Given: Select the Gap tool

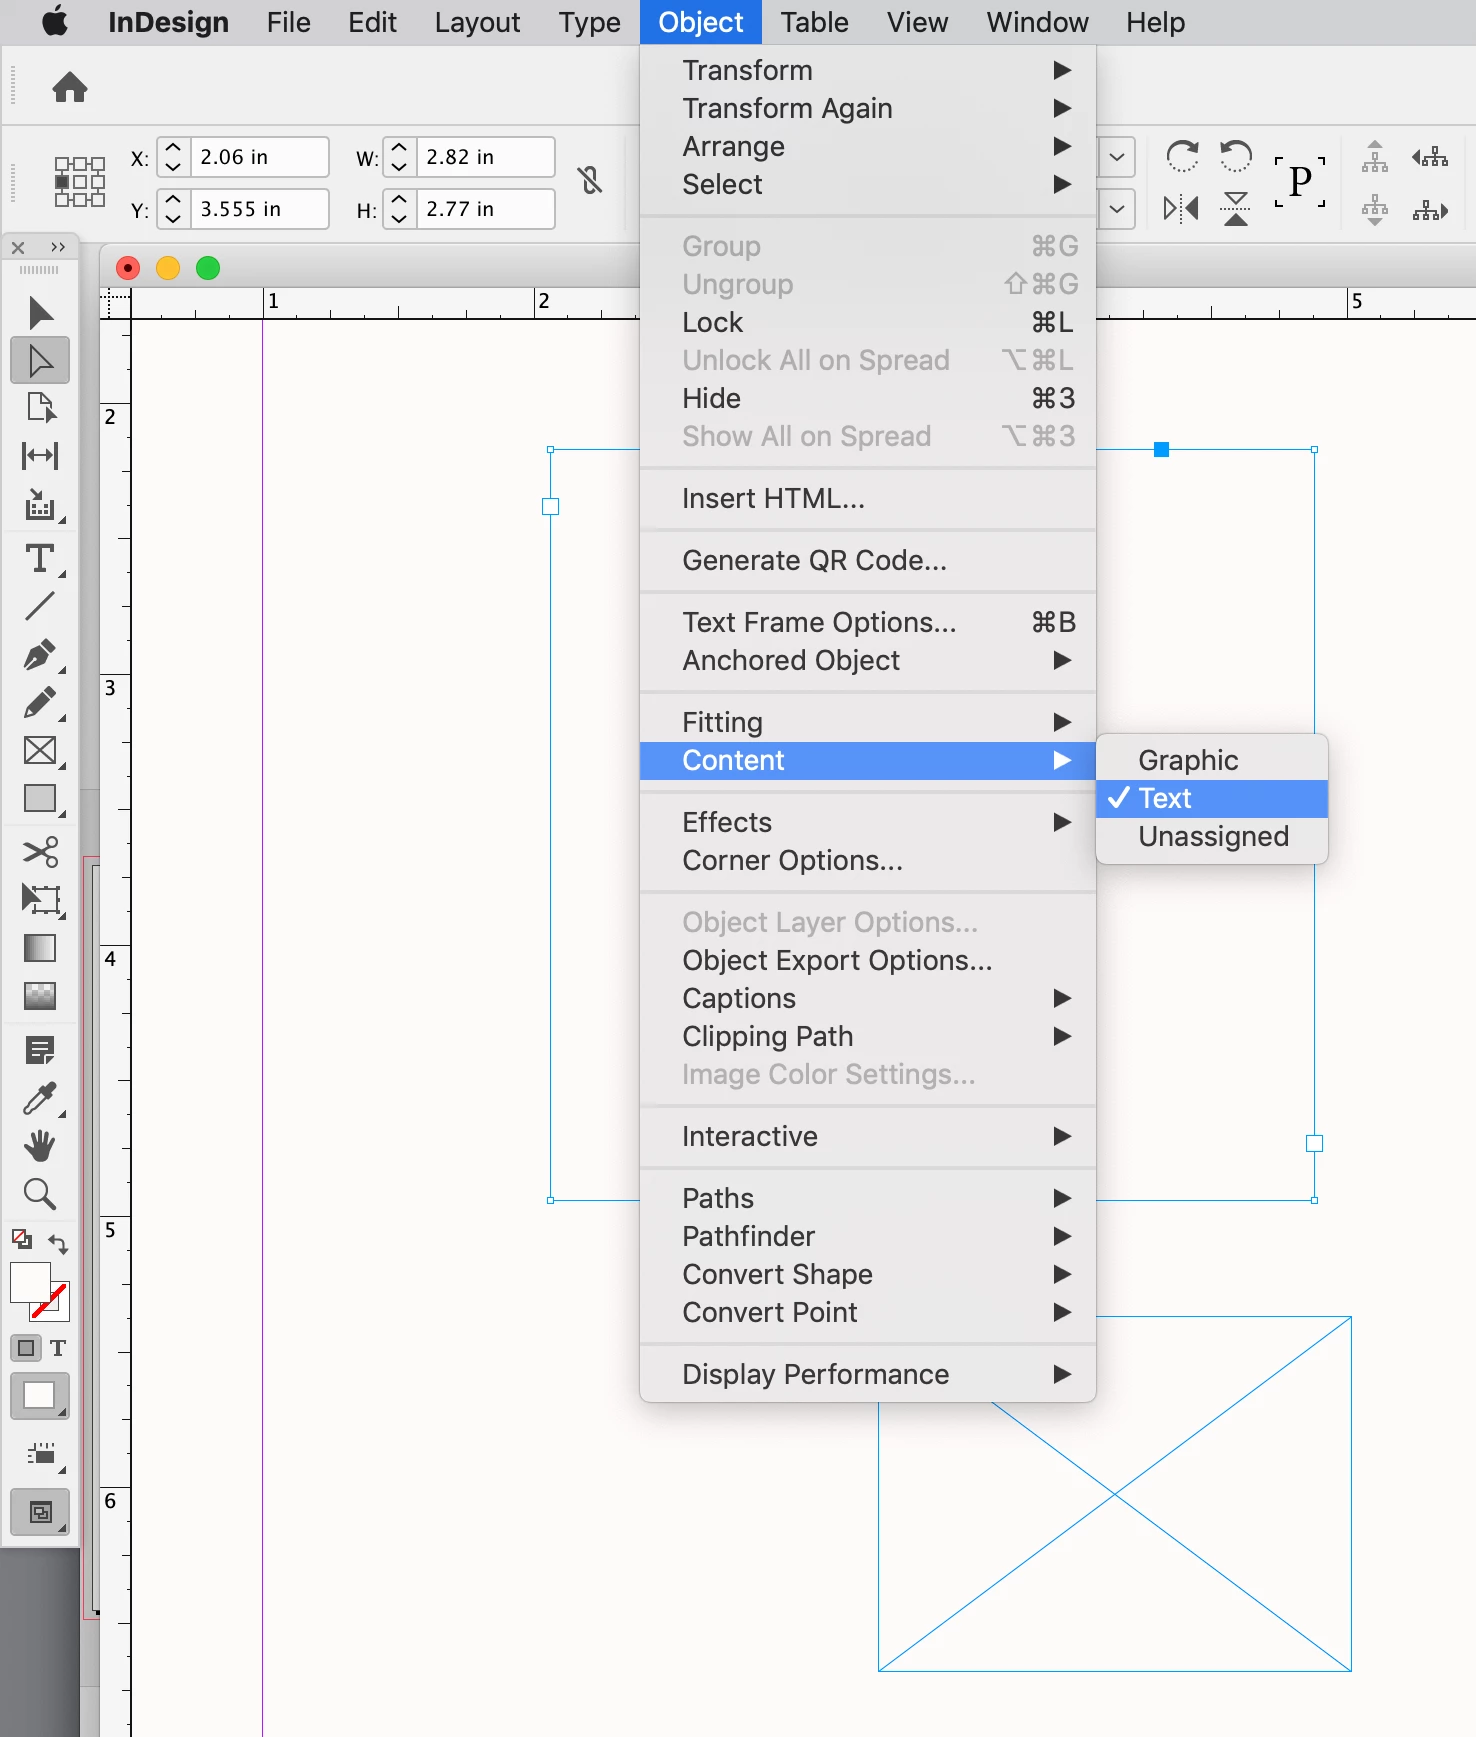Looking at the screenshot, I should pyautogui.click(x=40, y=456).
